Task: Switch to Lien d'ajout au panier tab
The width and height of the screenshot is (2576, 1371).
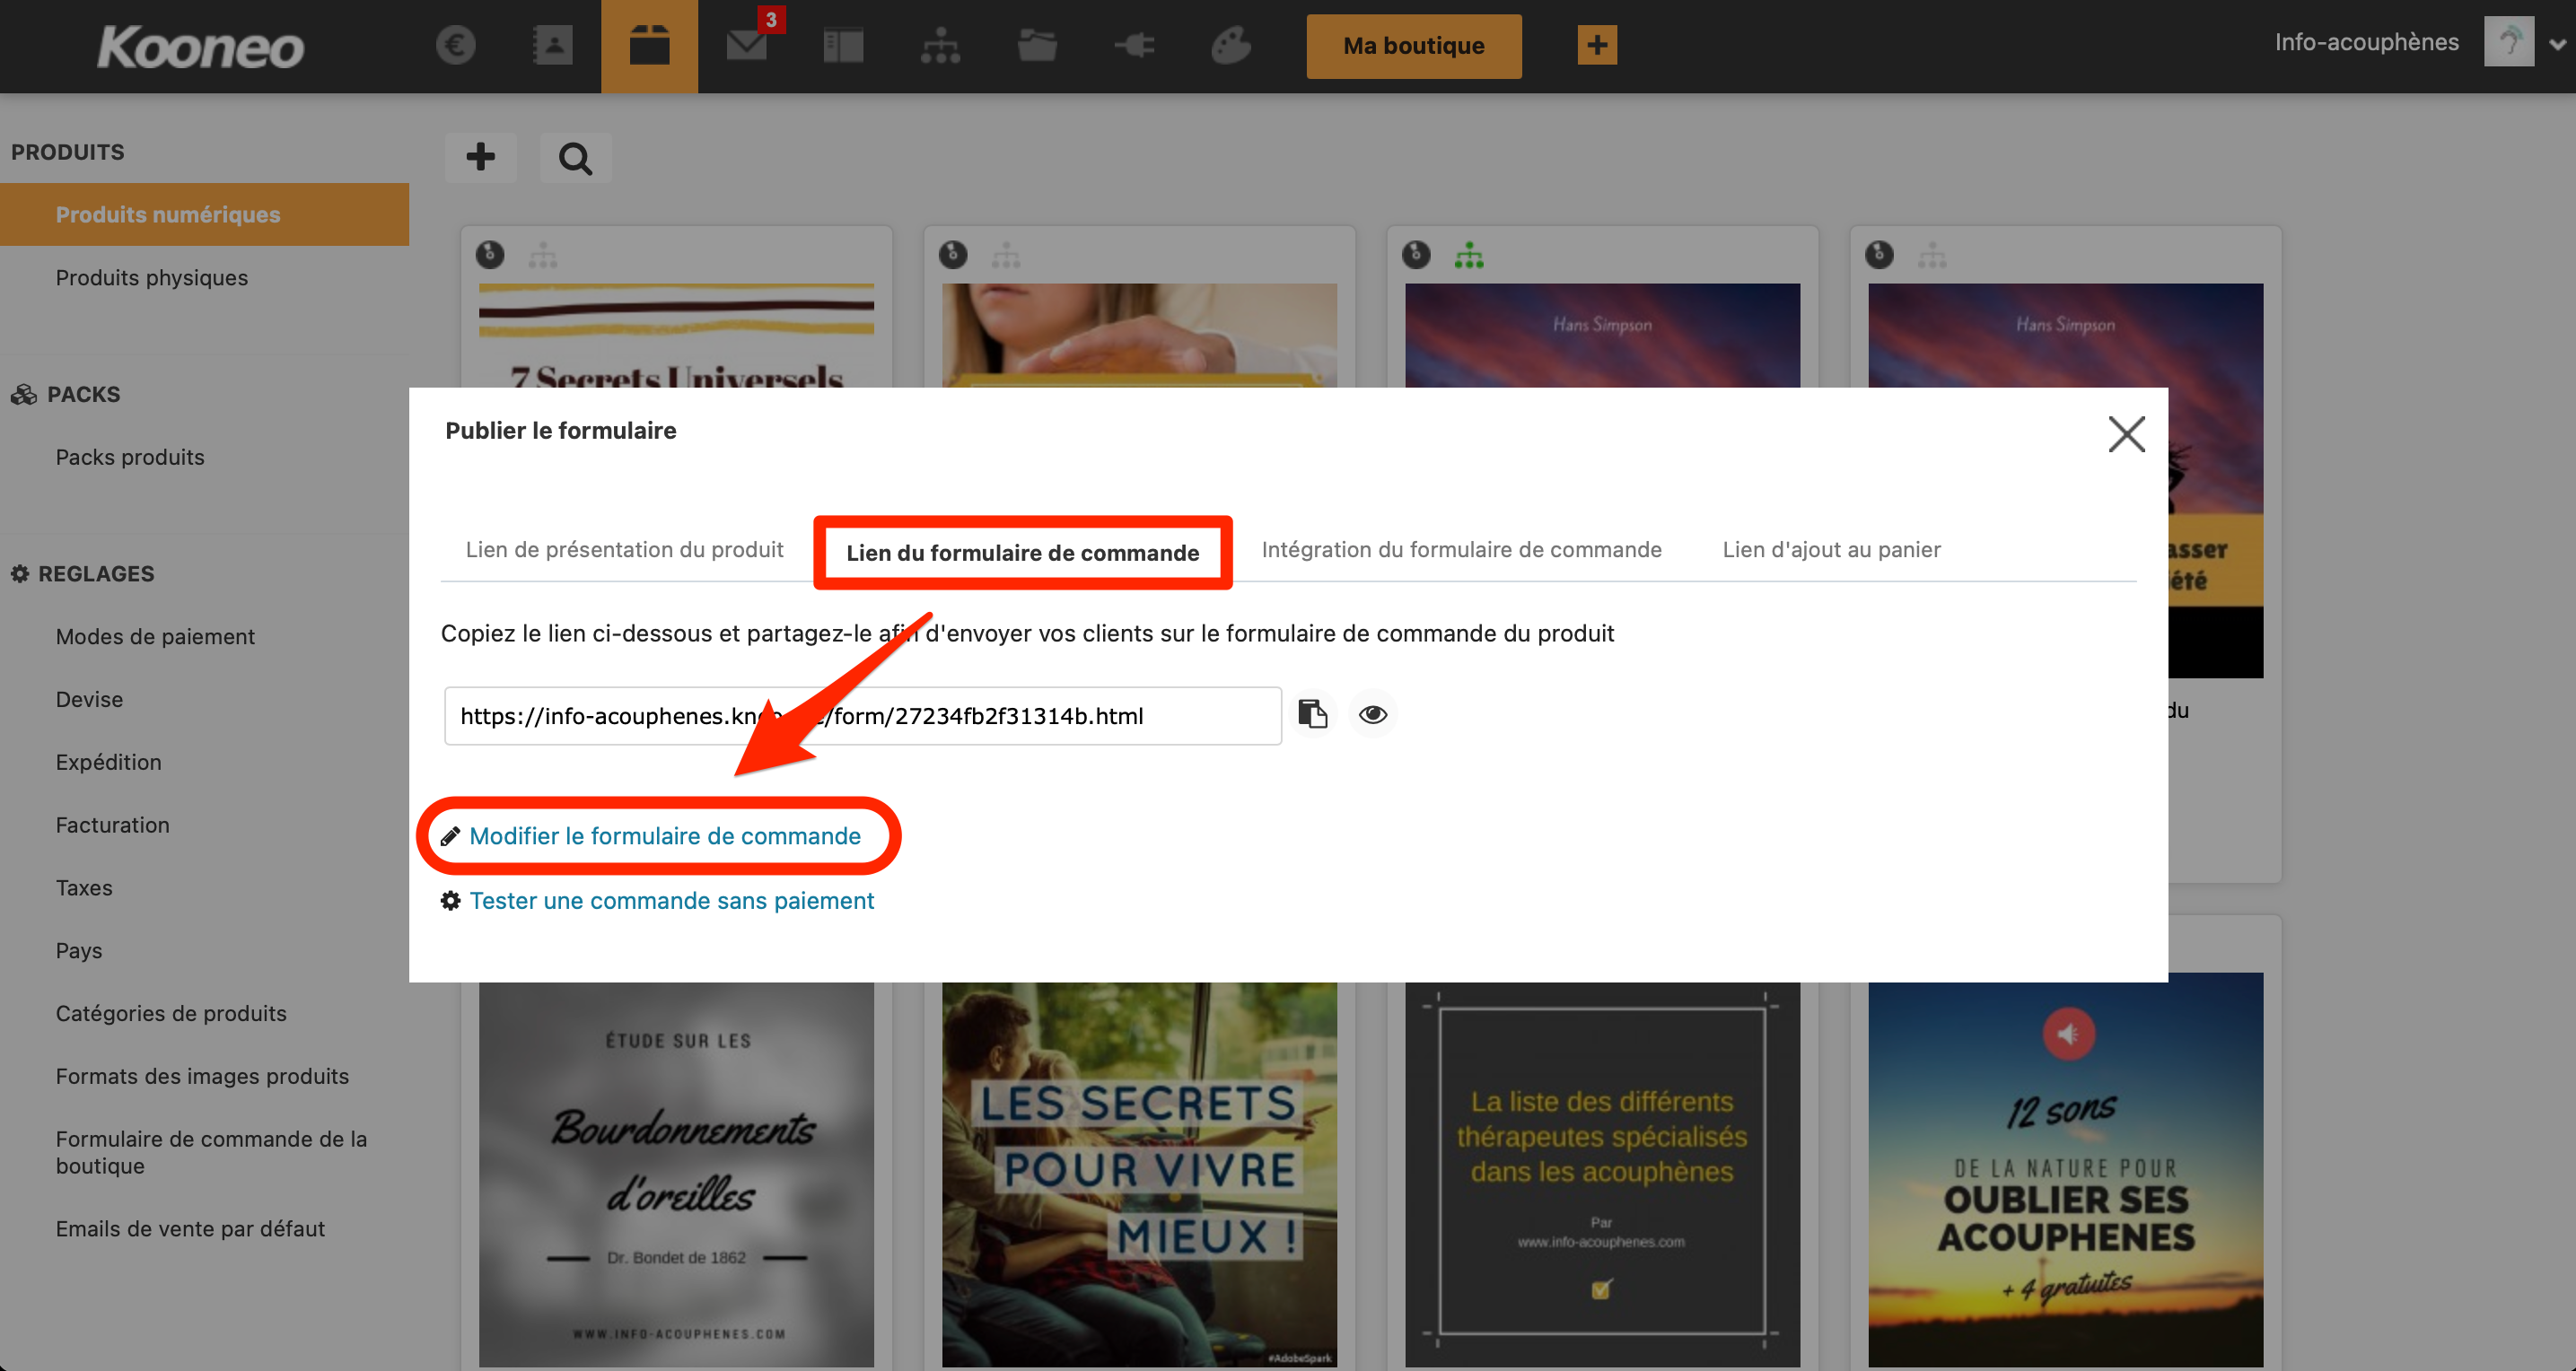Action: (1831, 549)
